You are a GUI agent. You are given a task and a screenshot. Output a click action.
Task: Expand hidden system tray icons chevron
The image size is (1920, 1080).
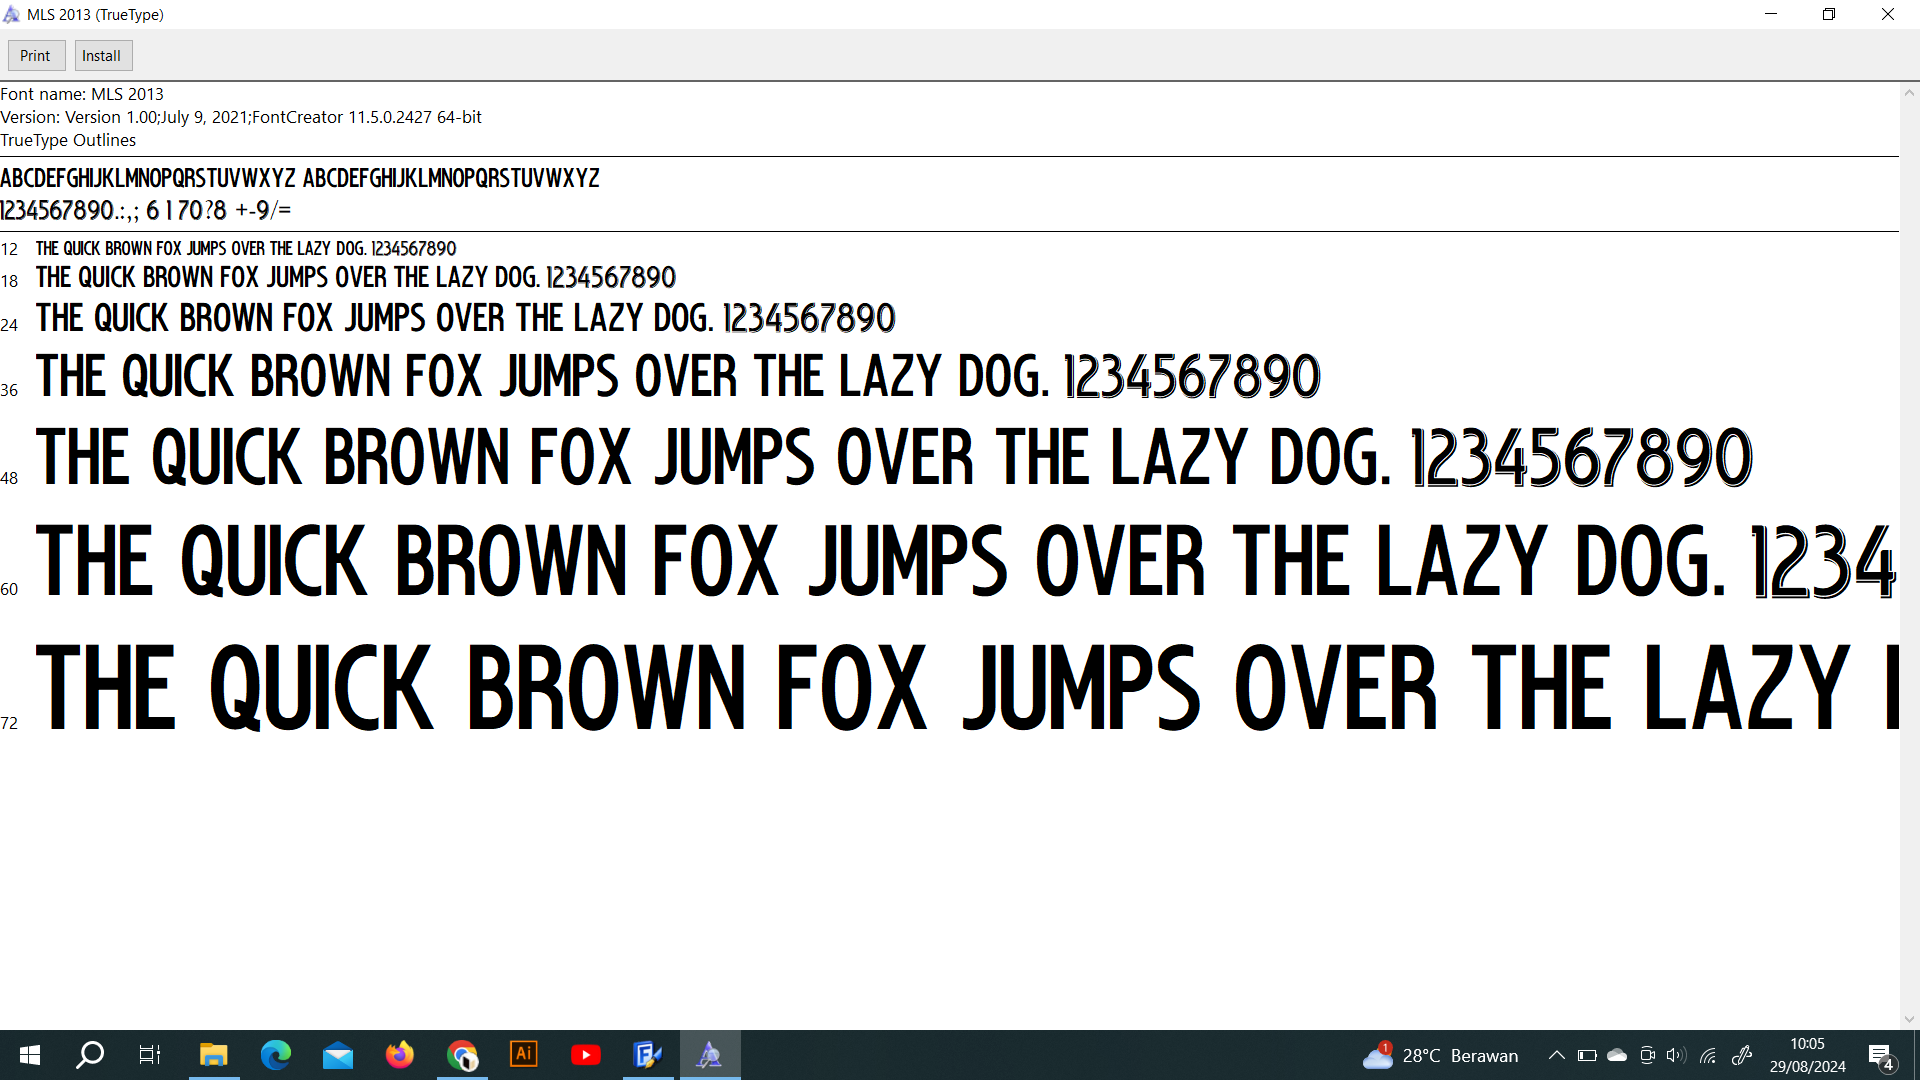click(x=1557, y=1055)
